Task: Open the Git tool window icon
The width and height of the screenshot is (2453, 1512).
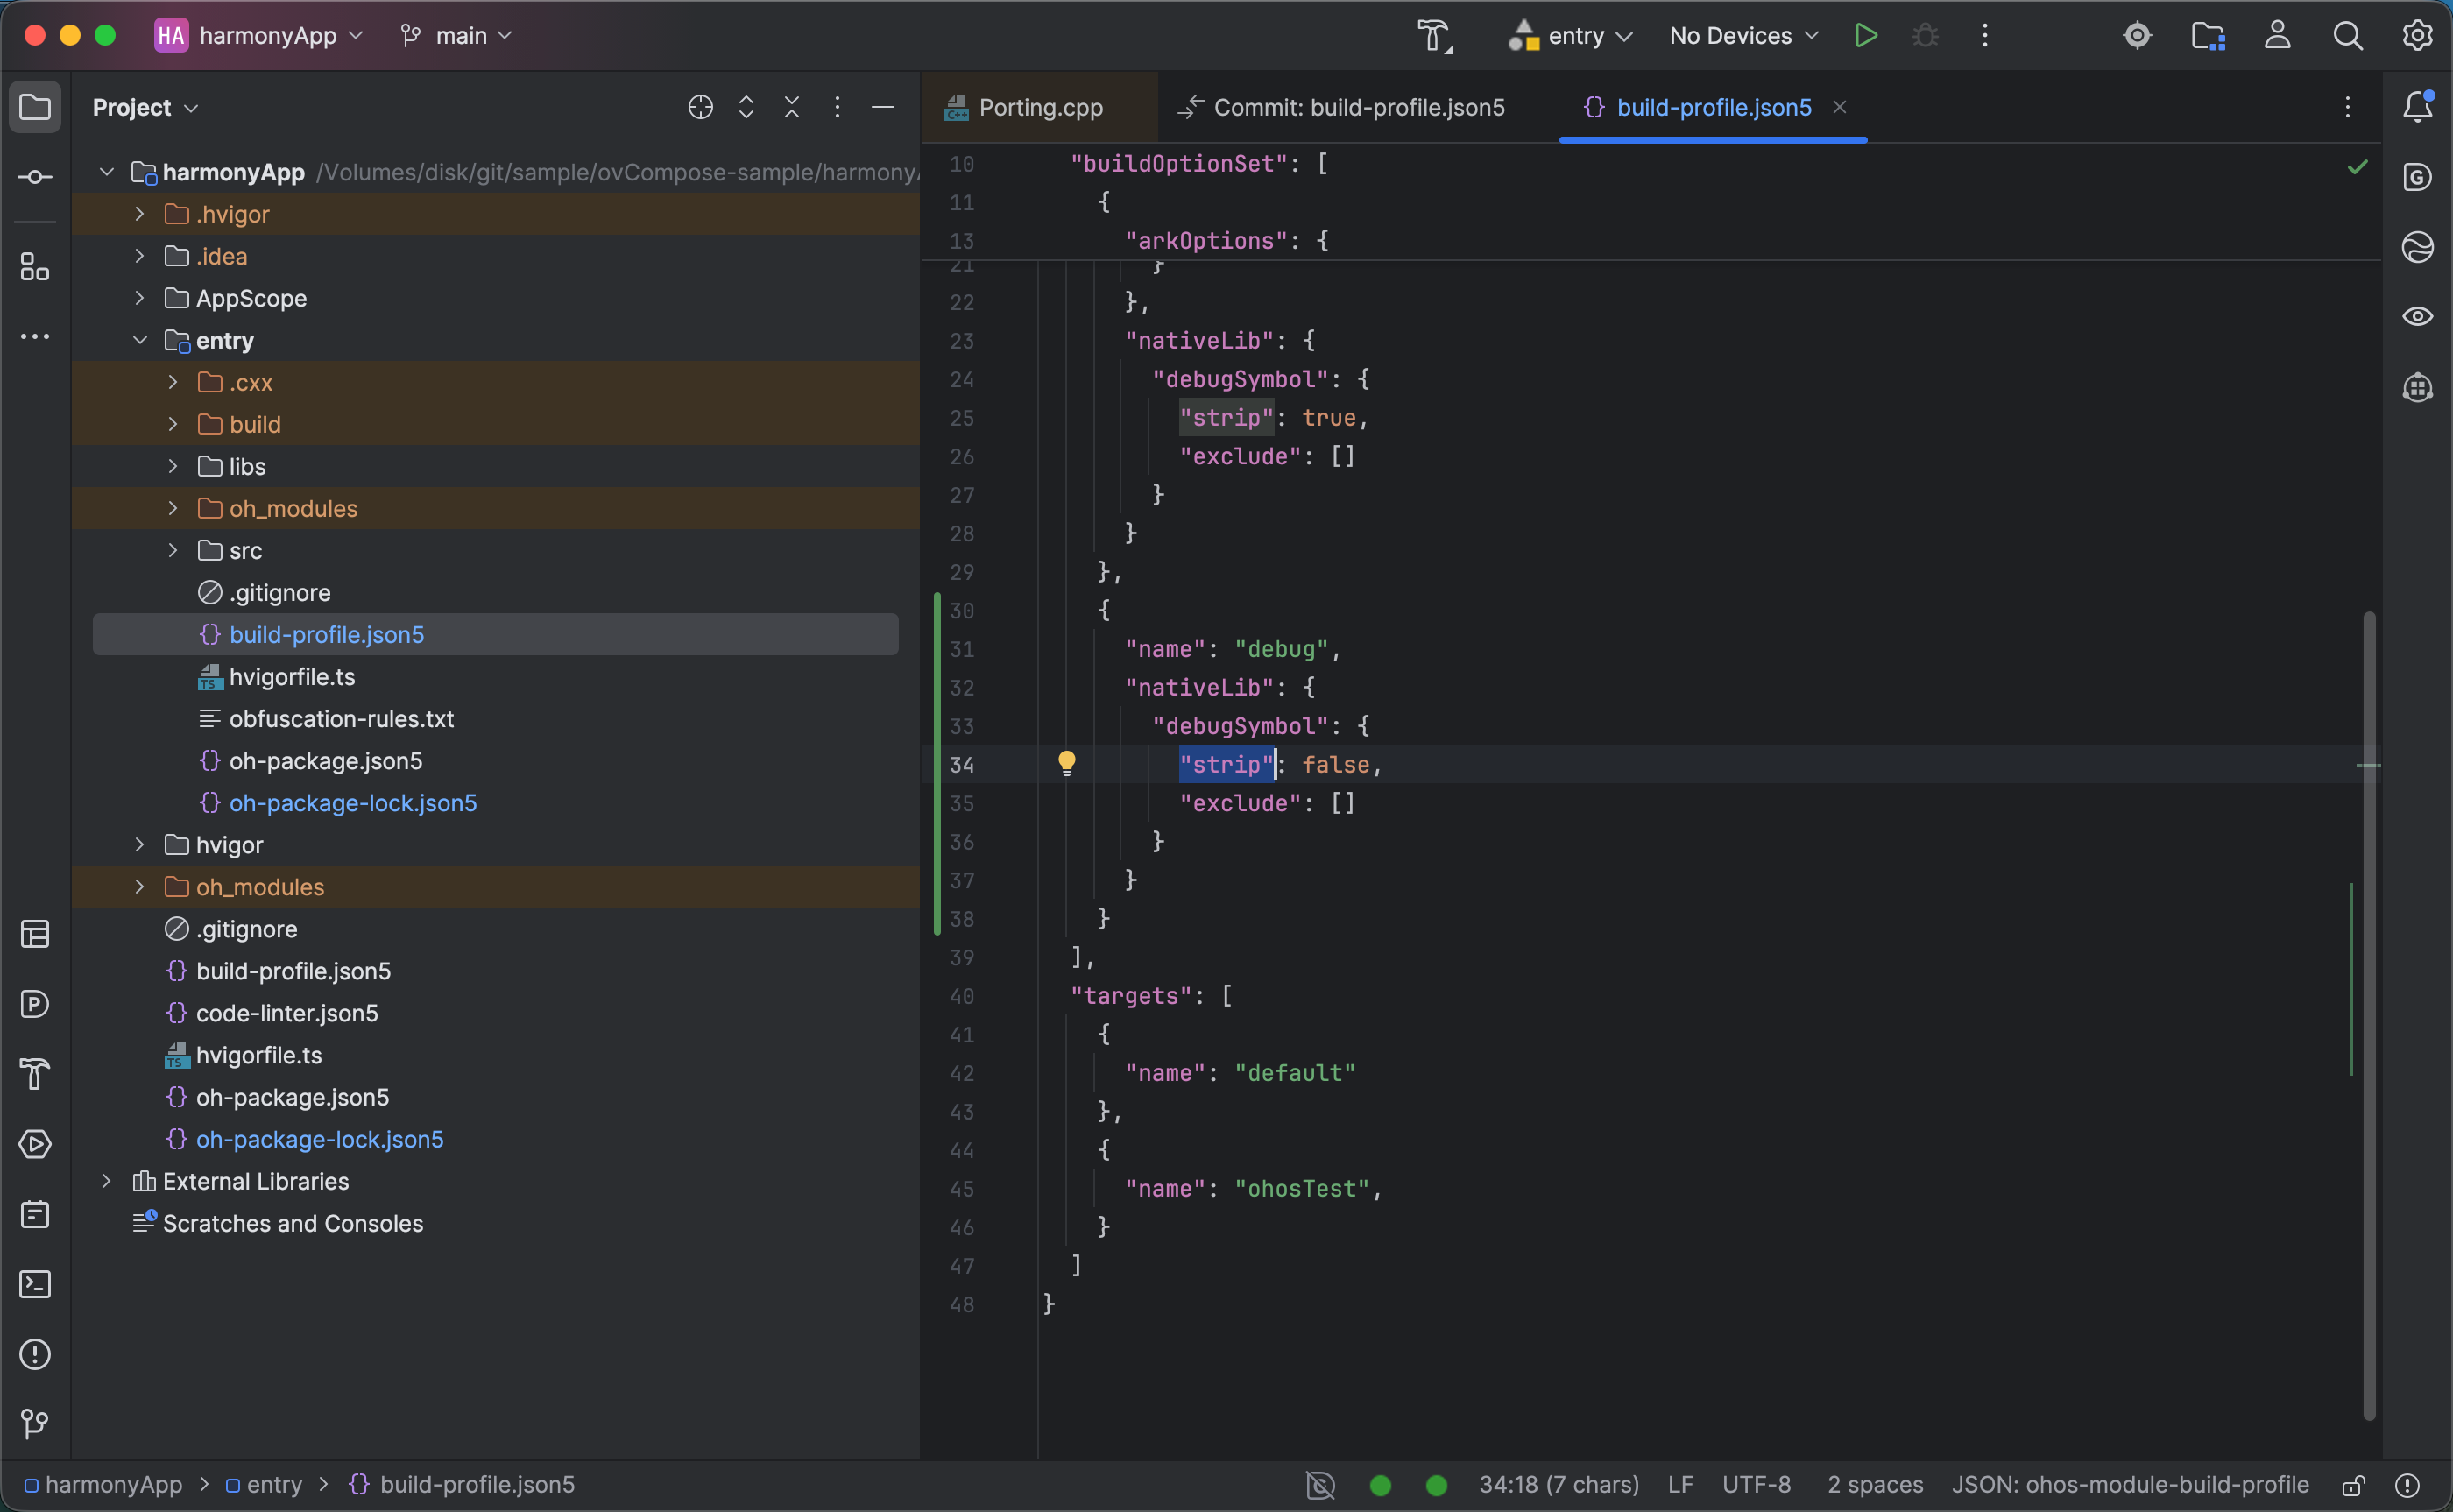Action: point(35,1423)
